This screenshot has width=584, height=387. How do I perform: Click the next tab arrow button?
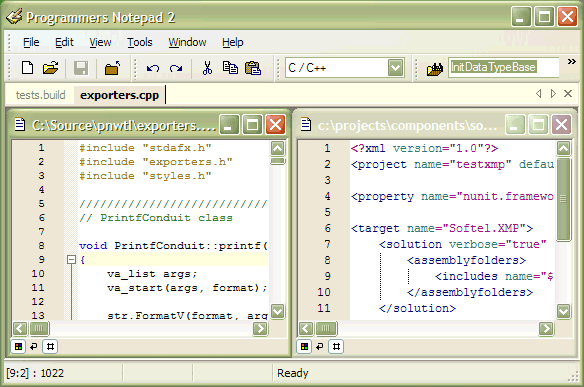(x=553, y=93)
